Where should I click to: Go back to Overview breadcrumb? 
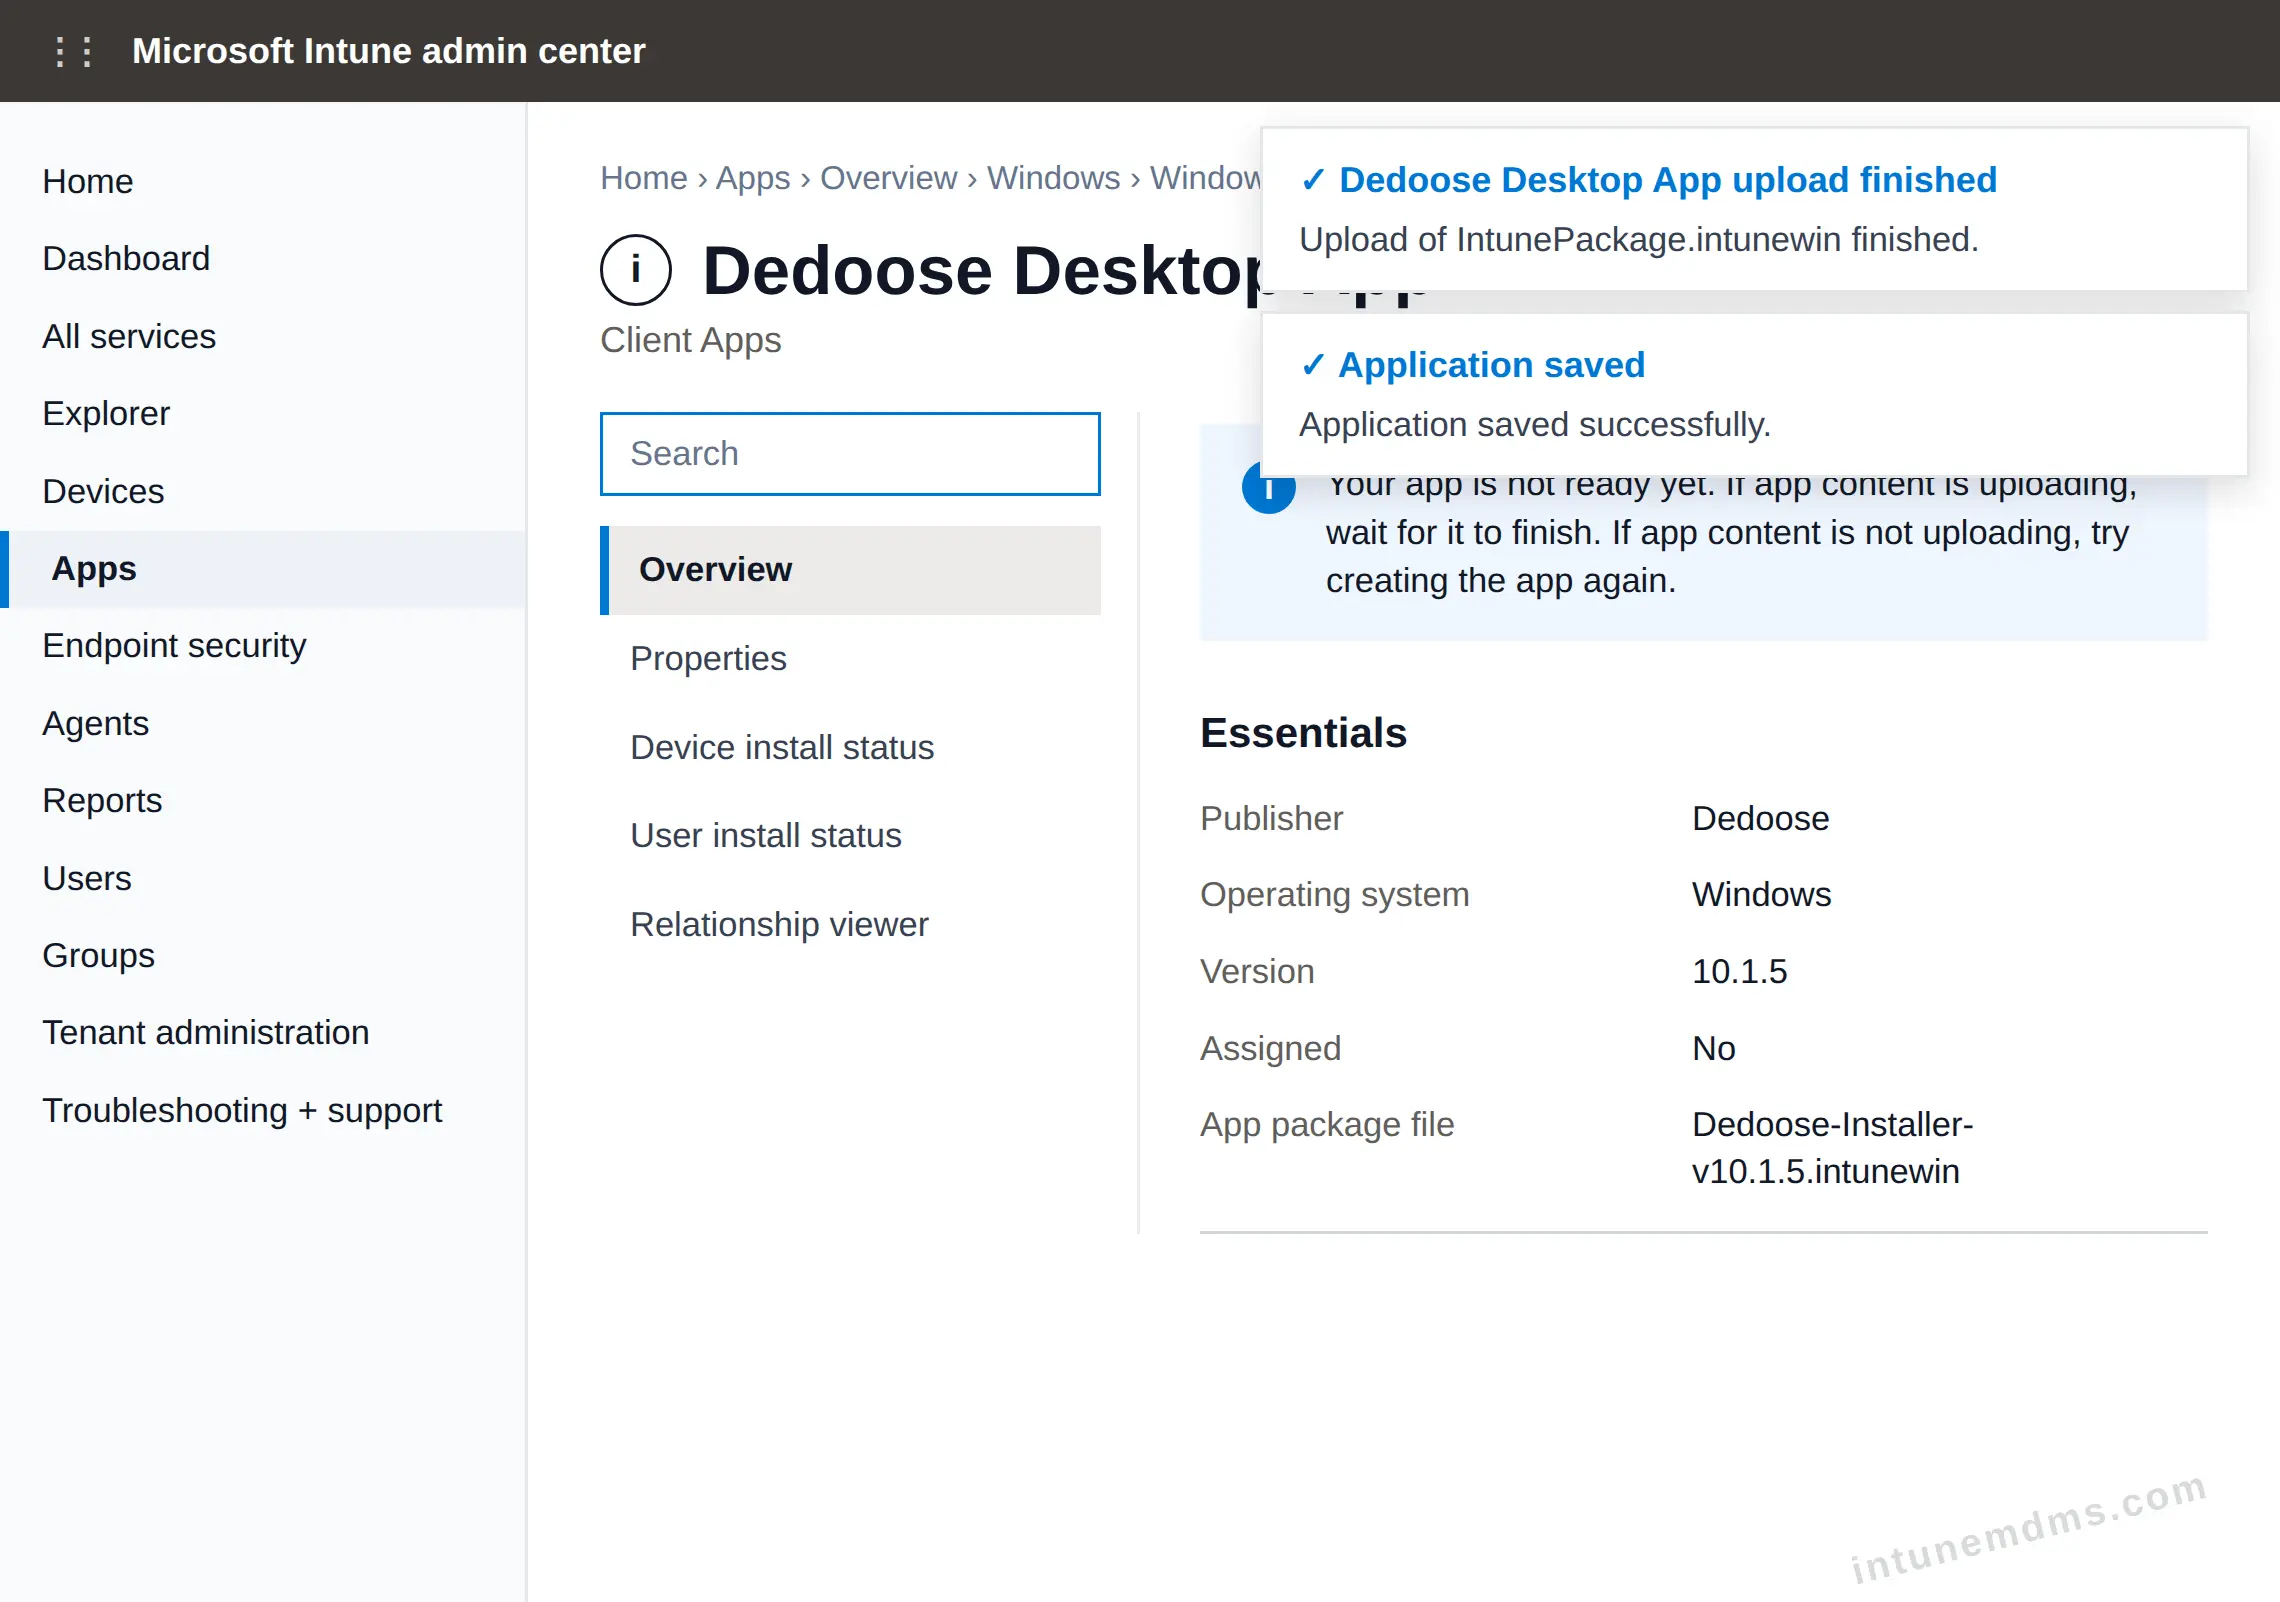click(889, 178)
